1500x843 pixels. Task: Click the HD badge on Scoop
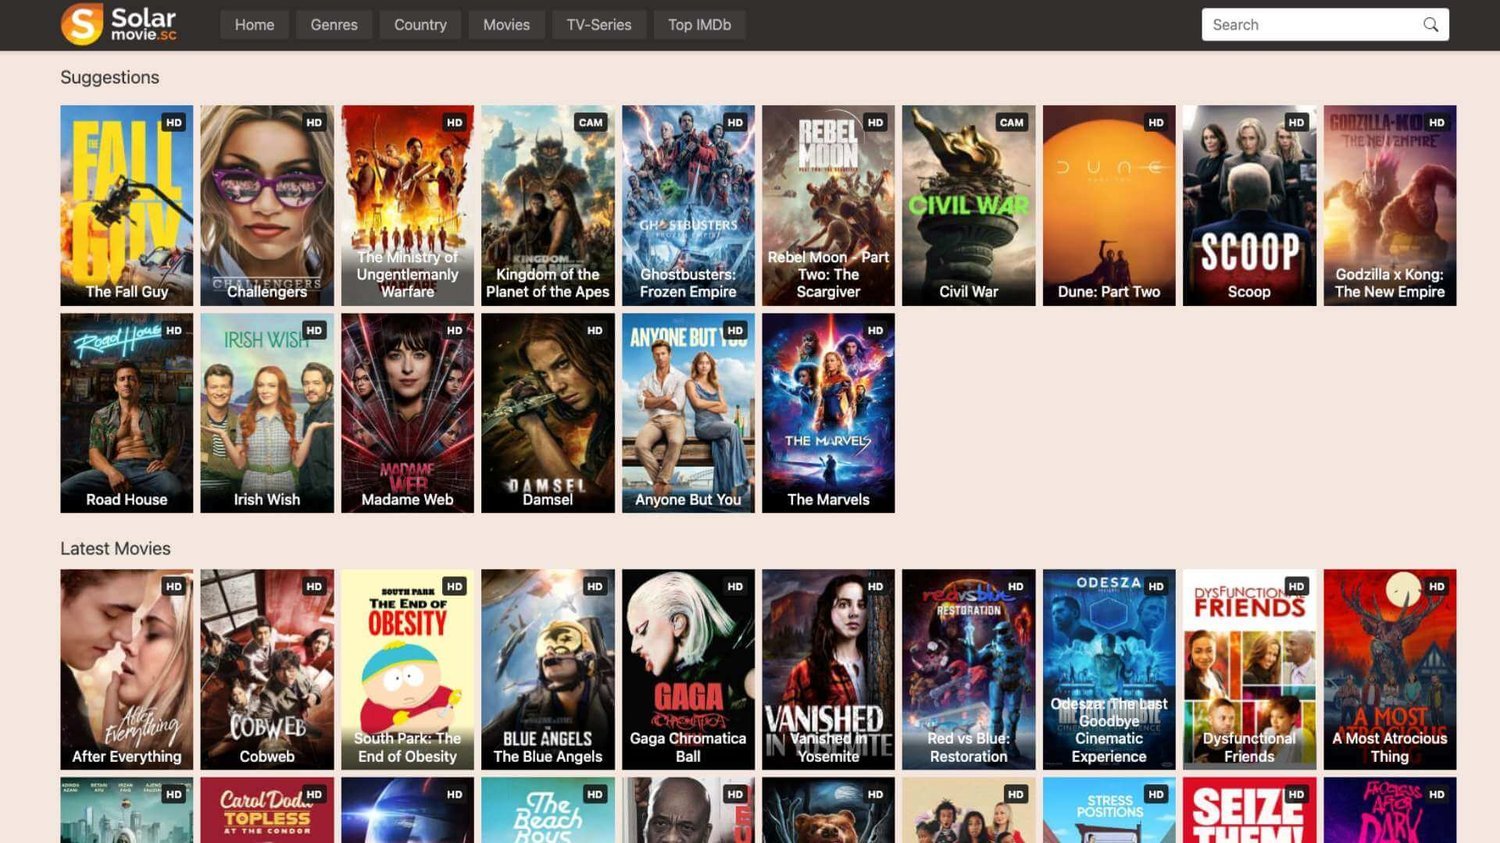tap(1297, 122)
